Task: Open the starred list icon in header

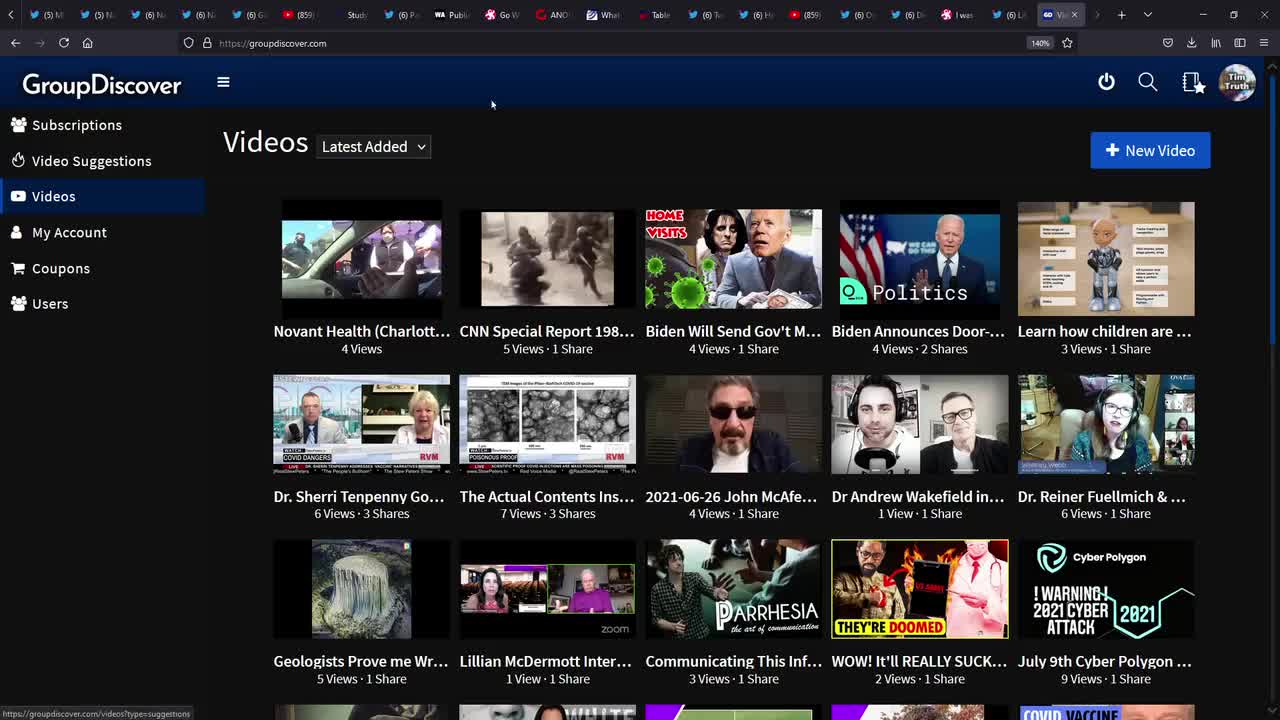Action: [1192, 82]
